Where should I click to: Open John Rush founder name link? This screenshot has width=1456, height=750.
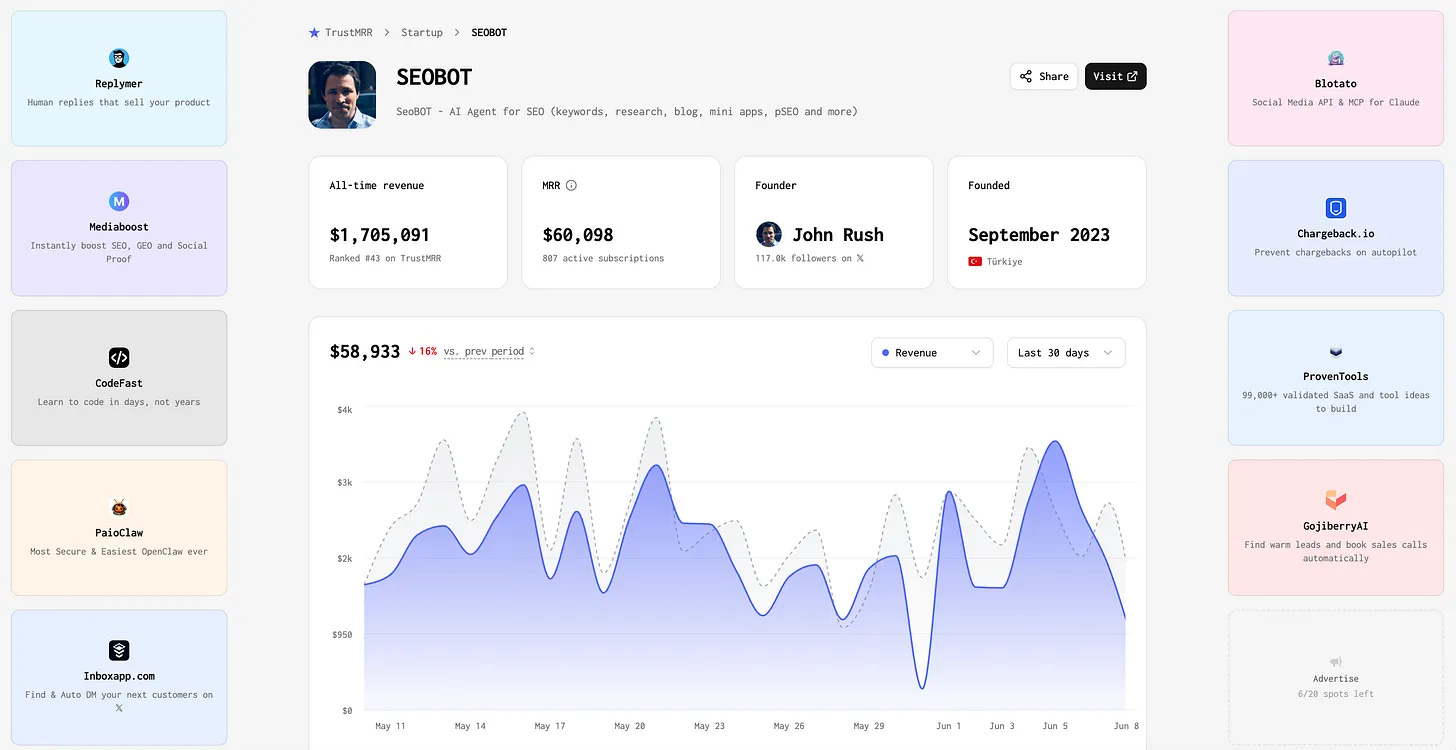[838, 235]
